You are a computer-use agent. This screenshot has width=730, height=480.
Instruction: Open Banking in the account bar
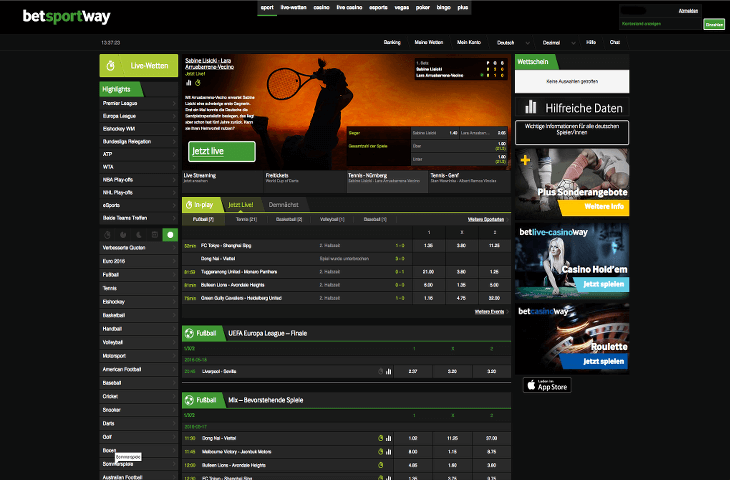pos(392,42)
